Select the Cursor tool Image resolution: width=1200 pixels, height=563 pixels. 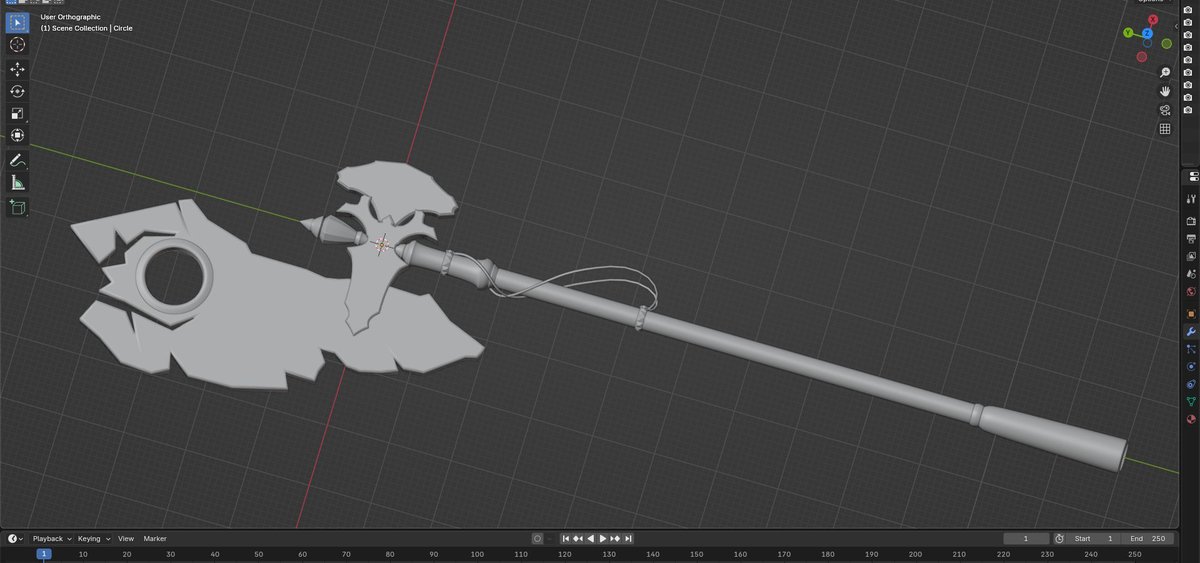coord(17,45)
